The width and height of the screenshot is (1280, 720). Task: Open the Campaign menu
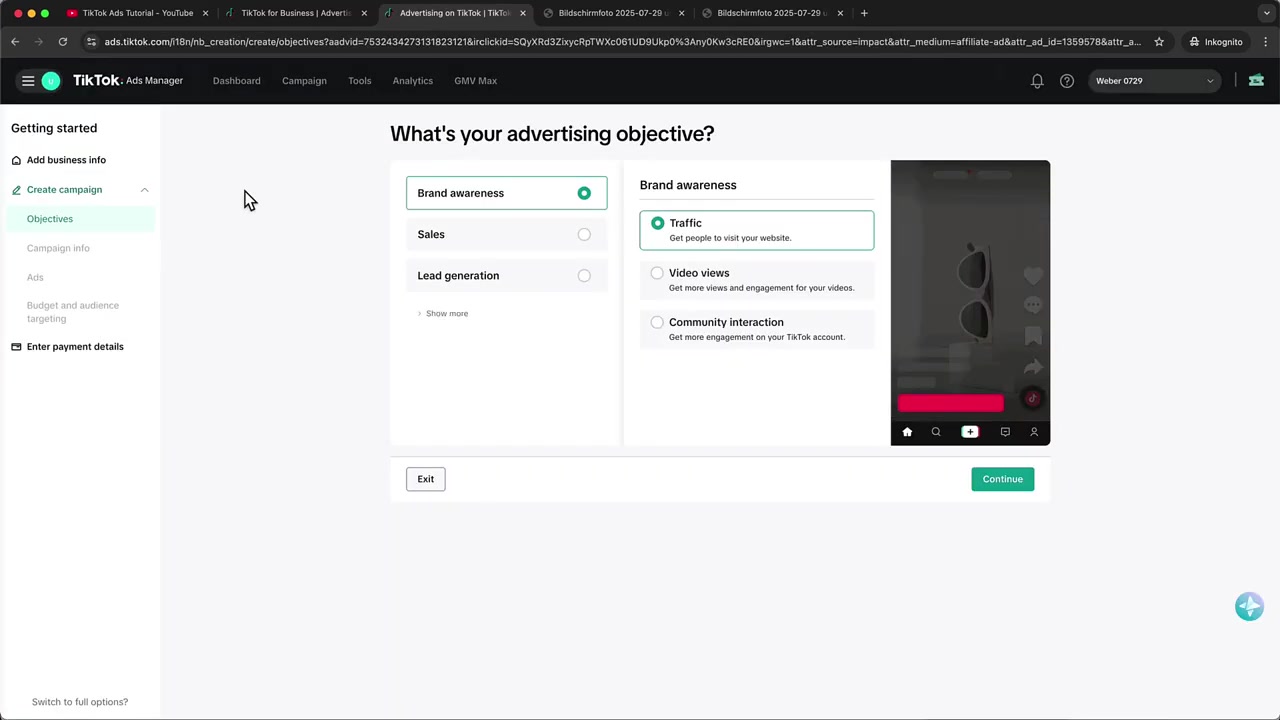point(304,81)
